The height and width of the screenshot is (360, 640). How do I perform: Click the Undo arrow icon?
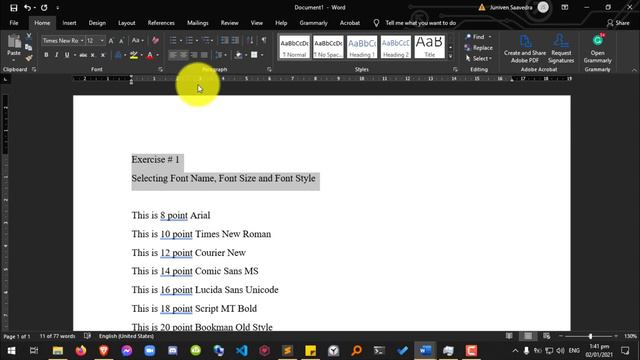pyautogui.click(x=27, y=8)
